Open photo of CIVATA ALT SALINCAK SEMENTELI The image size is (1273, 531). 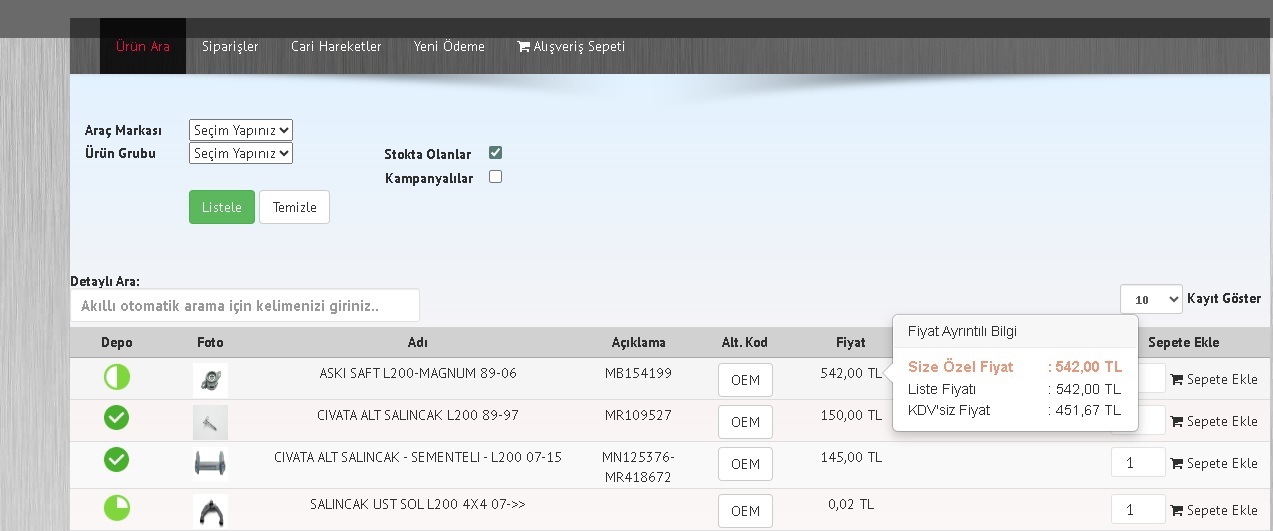210,464
